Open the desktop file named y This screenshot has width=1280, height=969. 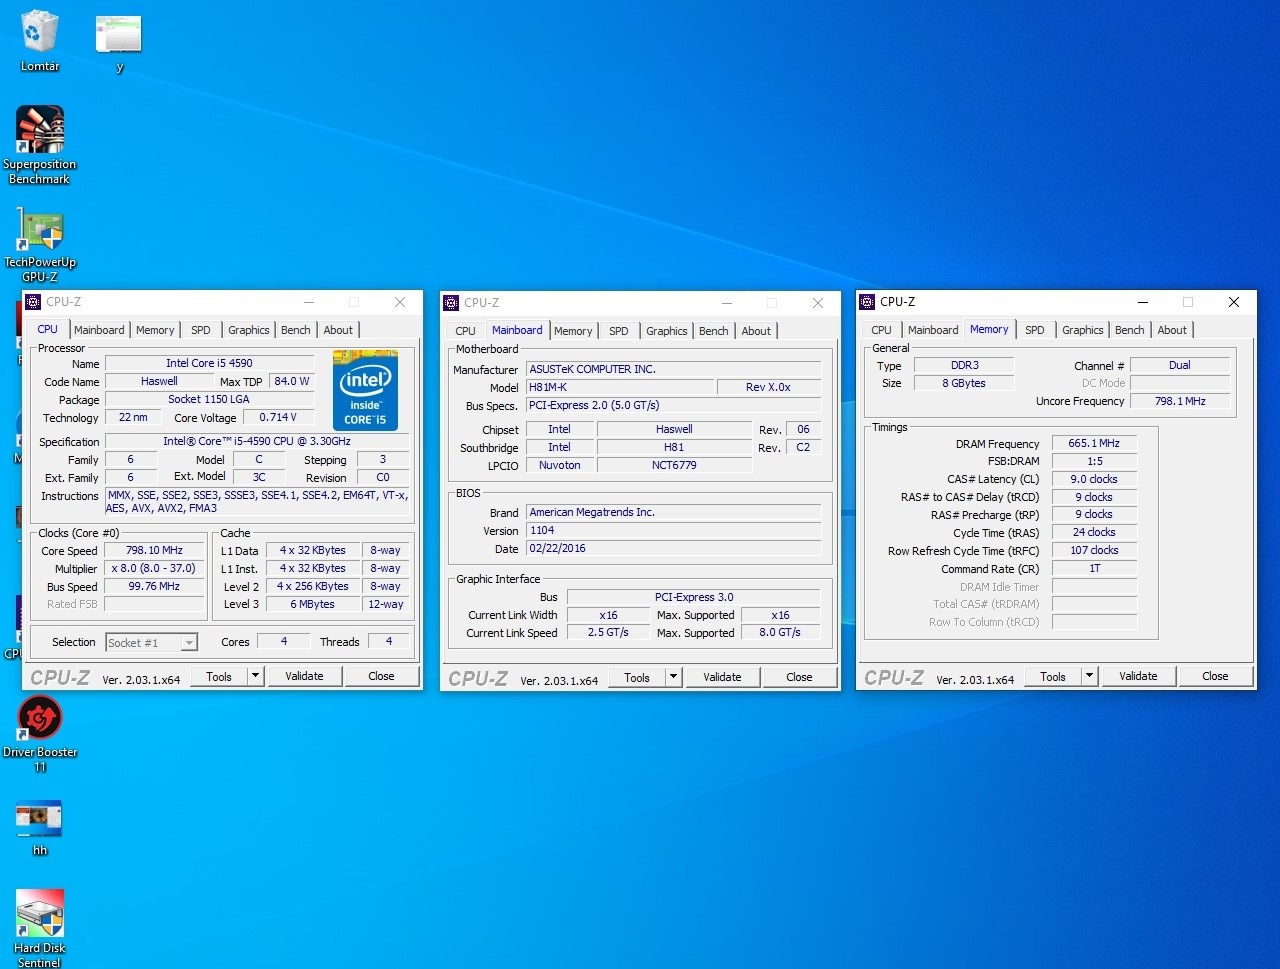(119, 44)
